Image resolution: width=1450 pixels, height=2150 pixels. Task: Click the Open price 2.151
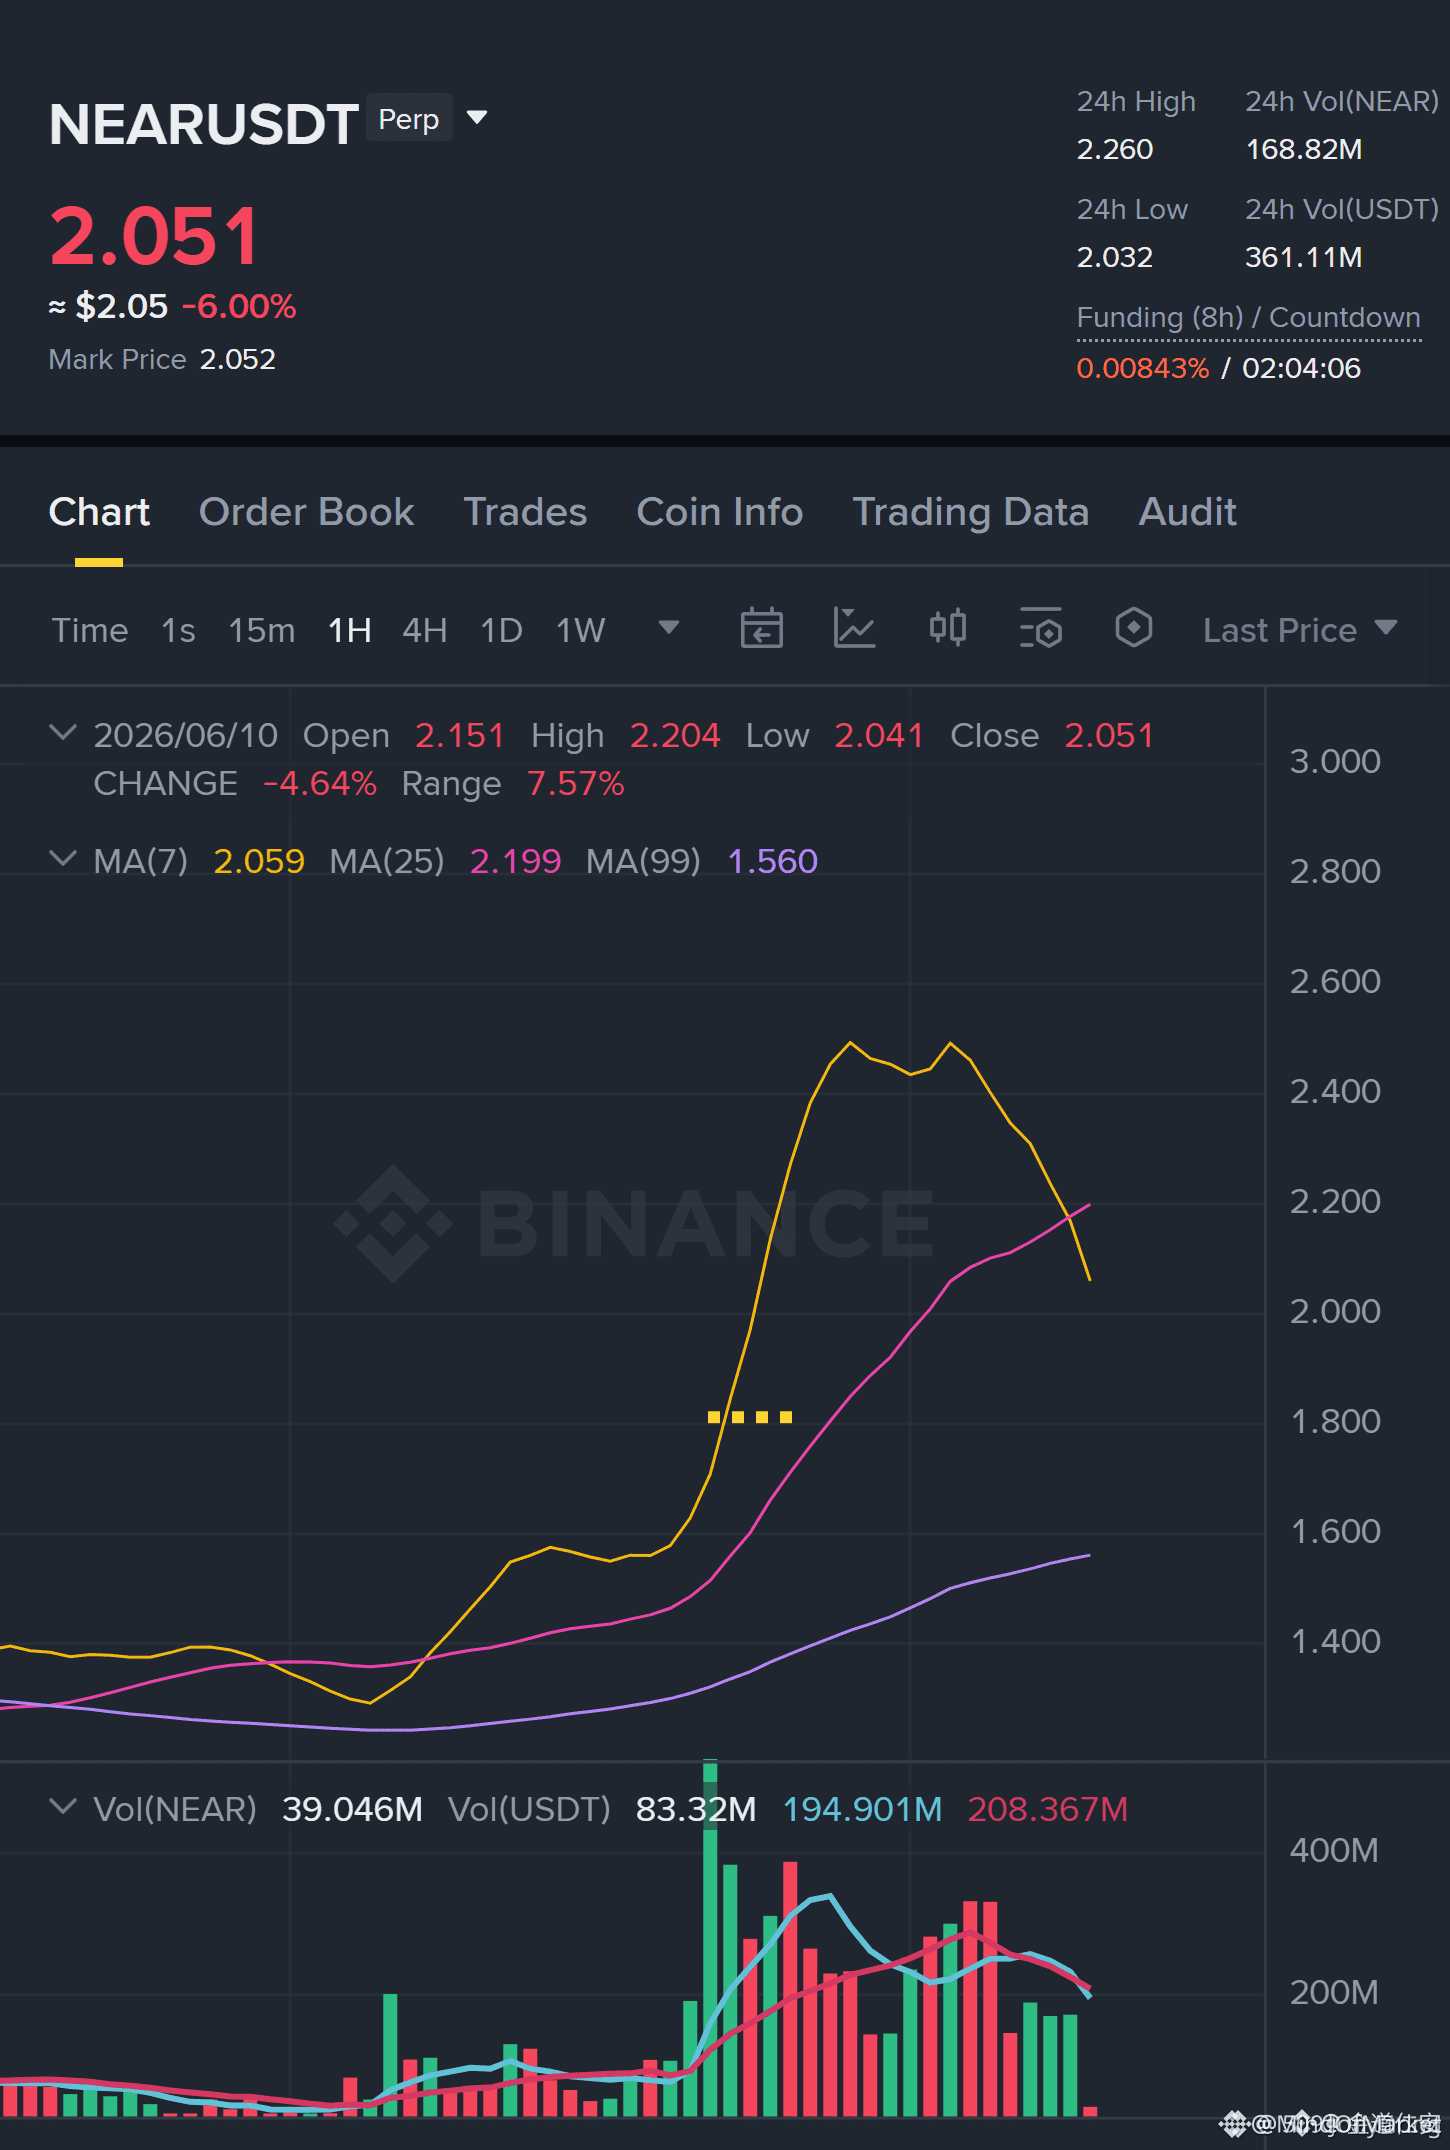pyautogui.click(x=460, y=735)
